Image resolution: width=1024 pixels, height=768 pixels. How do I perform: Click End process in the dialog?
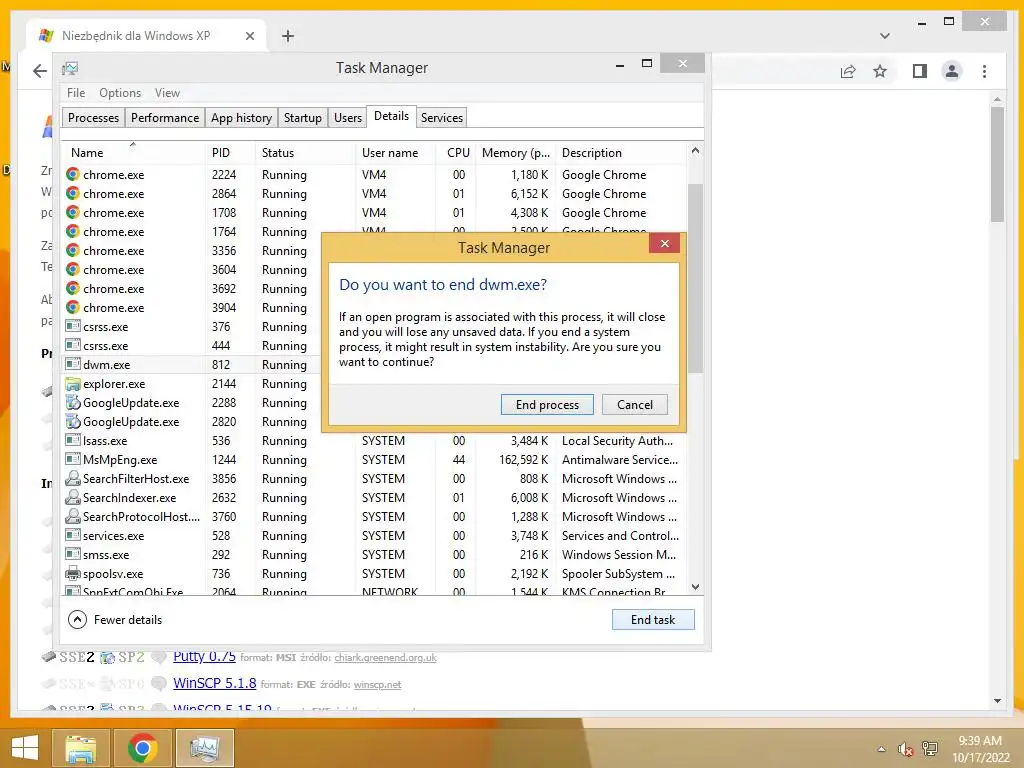tap(547, 405)
